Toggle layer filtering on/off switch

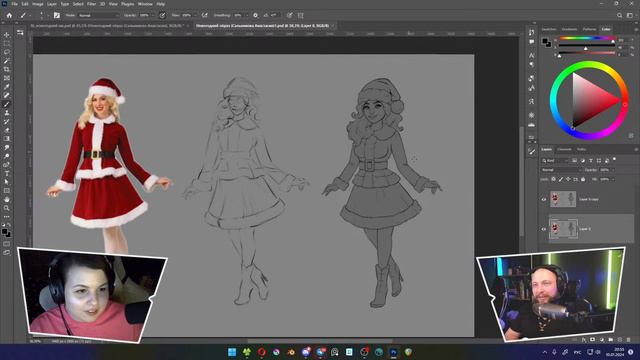[x=614, y=160]
